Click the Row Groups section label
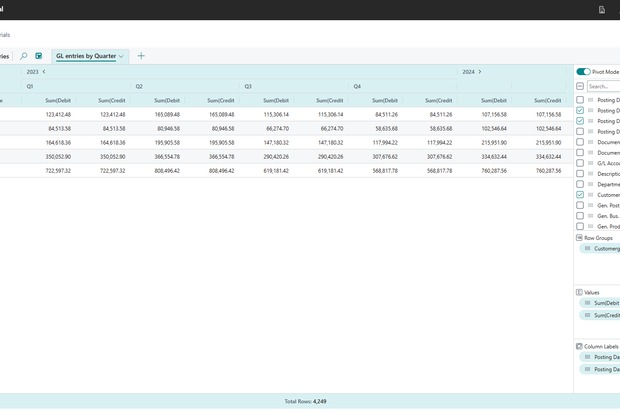Image resolution: width=620 pixels, height=420 pixels. [x=598, y=238]
